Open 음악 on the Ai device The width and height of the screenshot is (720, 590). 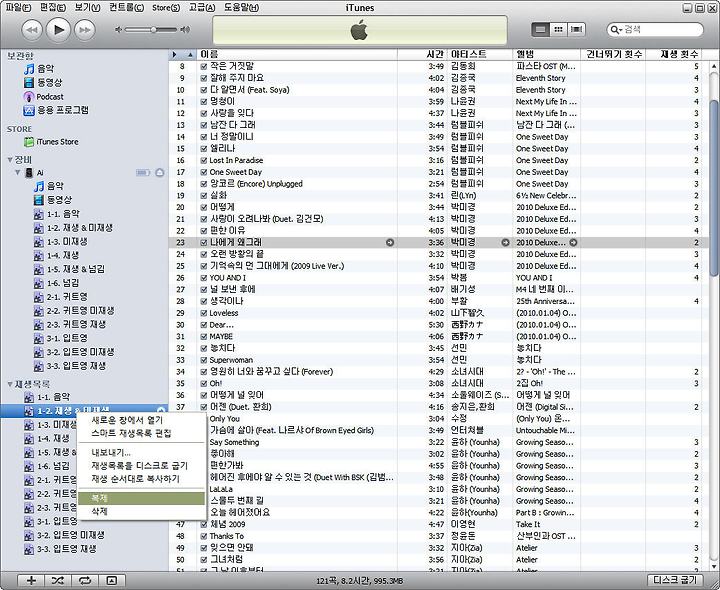[49, 186]
